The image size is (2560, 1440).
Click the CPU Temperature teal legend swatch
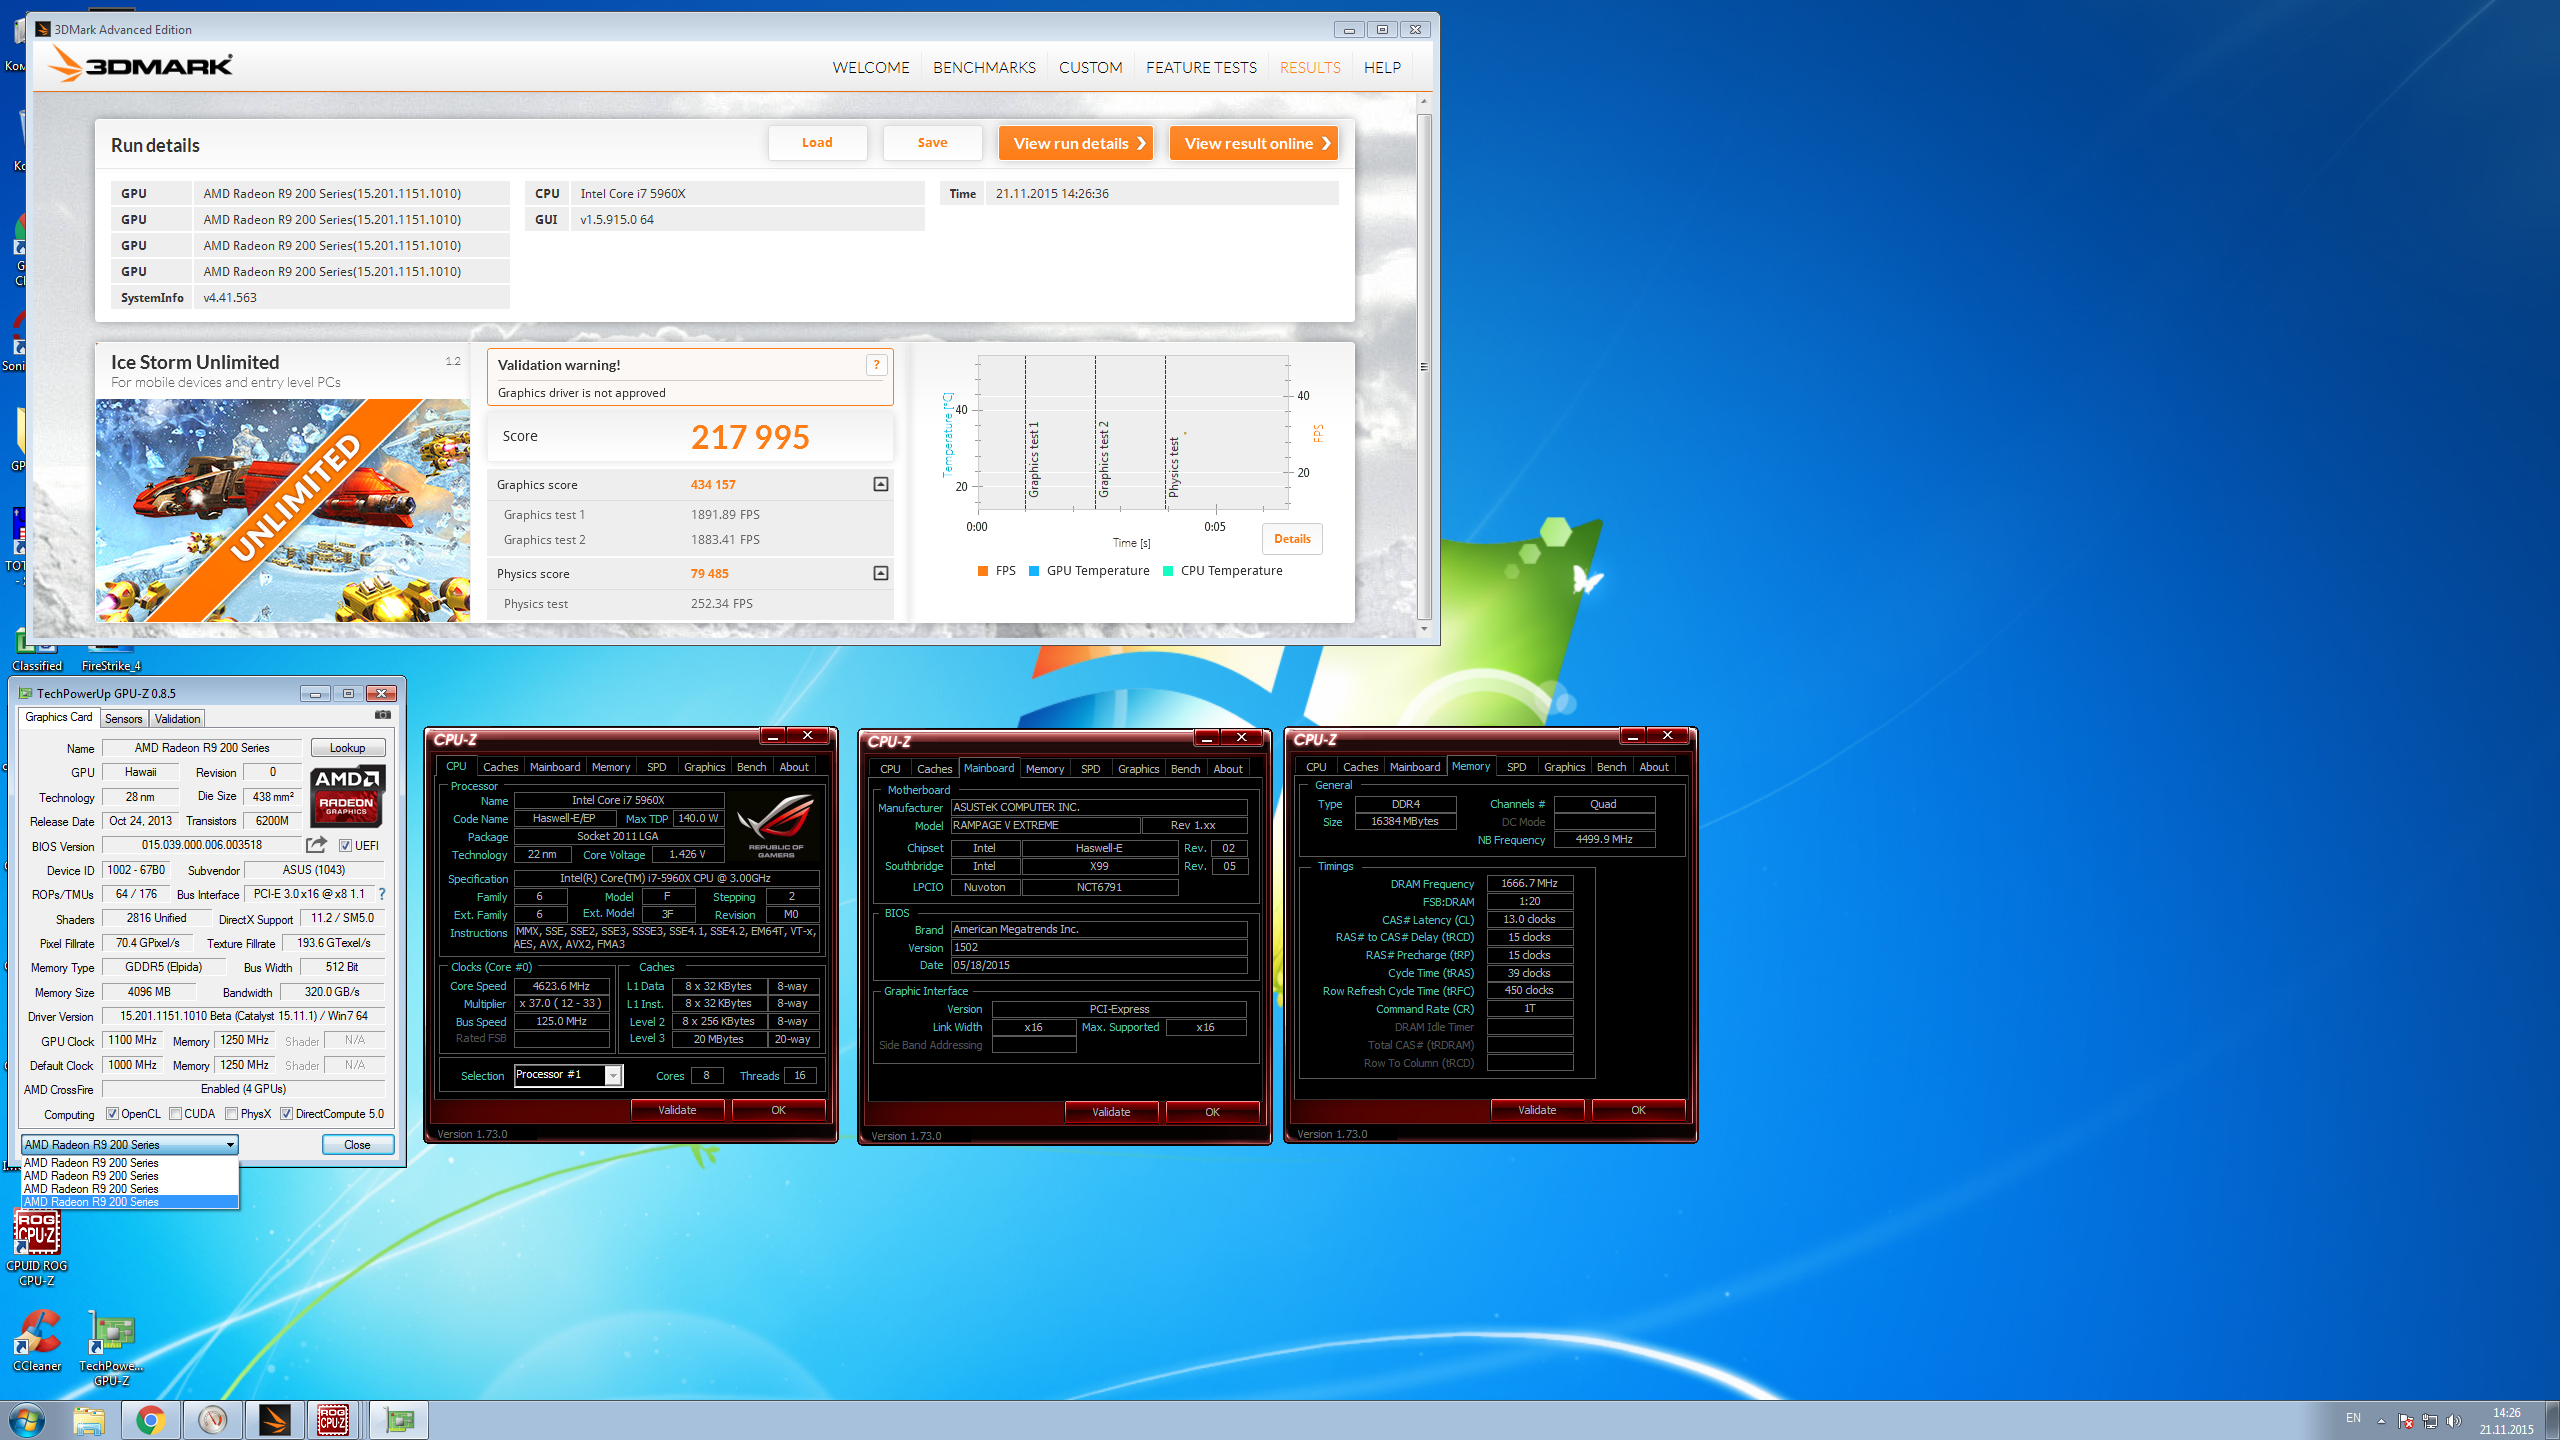pyautogui.click(x=1168, y=571)
